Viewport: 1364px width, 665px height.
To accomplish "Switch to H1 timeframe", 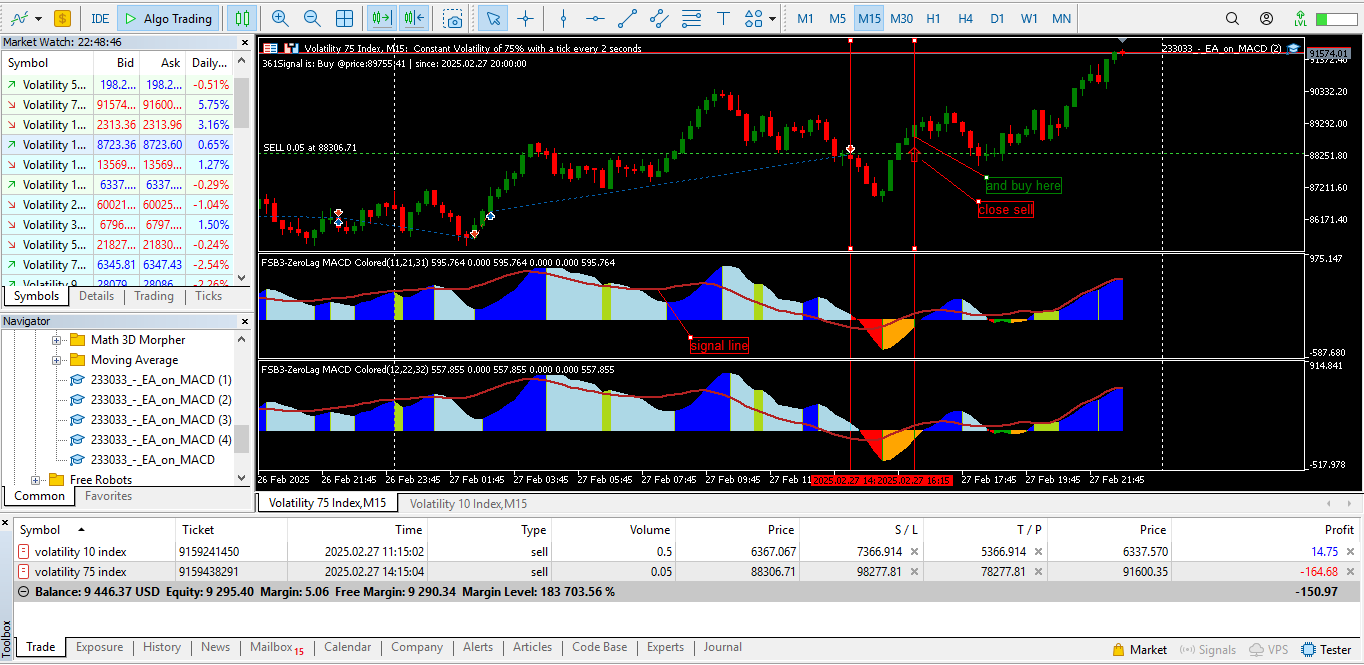I will [933, 18].
